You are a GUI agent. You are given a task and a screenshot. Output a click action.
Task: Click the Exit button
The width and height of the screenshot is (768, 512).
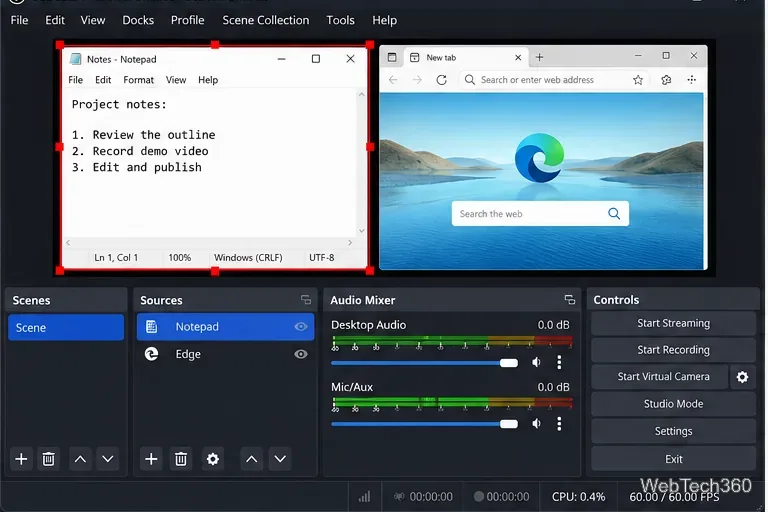tap(673, 459)
